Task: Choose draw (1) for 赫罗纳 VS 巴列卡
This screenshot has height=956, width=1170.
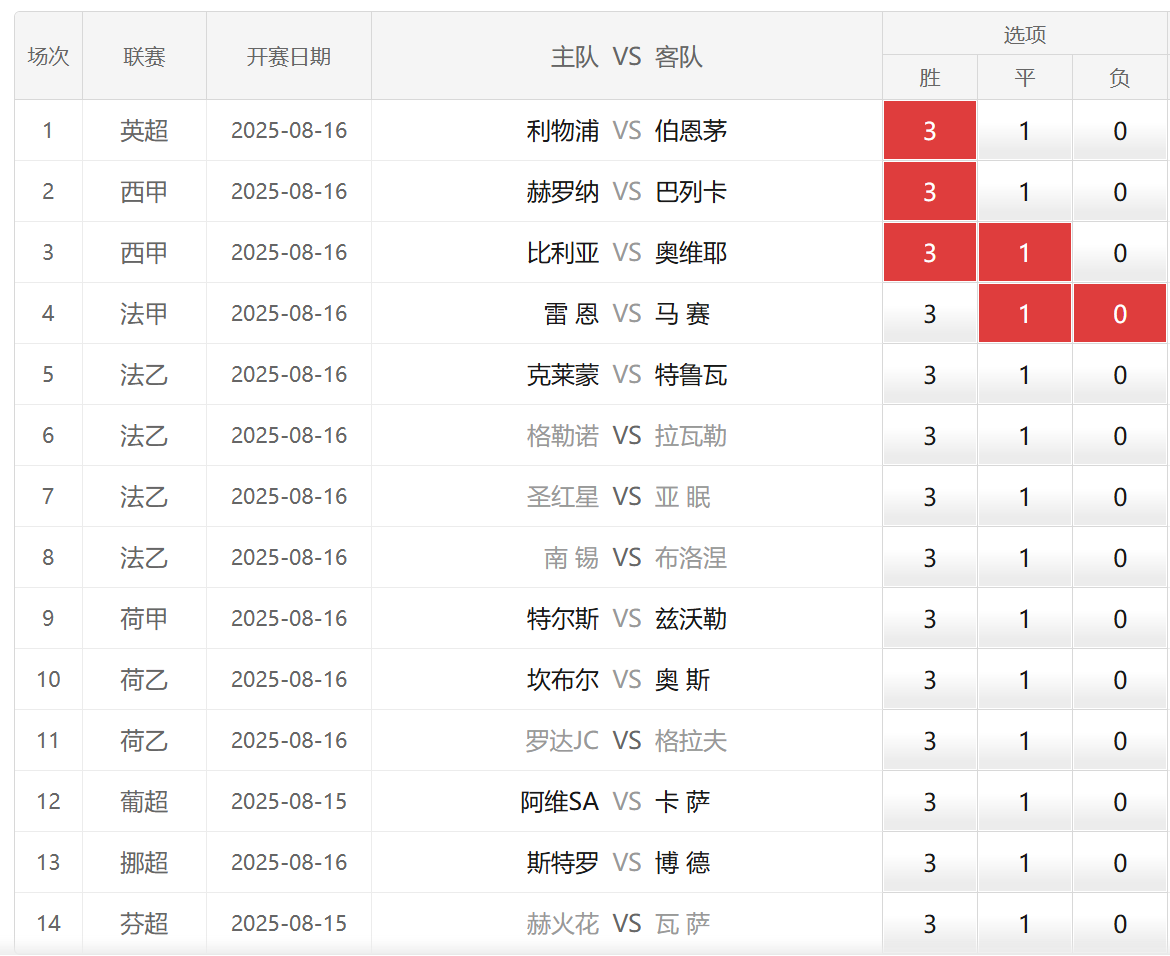Action: 1024,192
